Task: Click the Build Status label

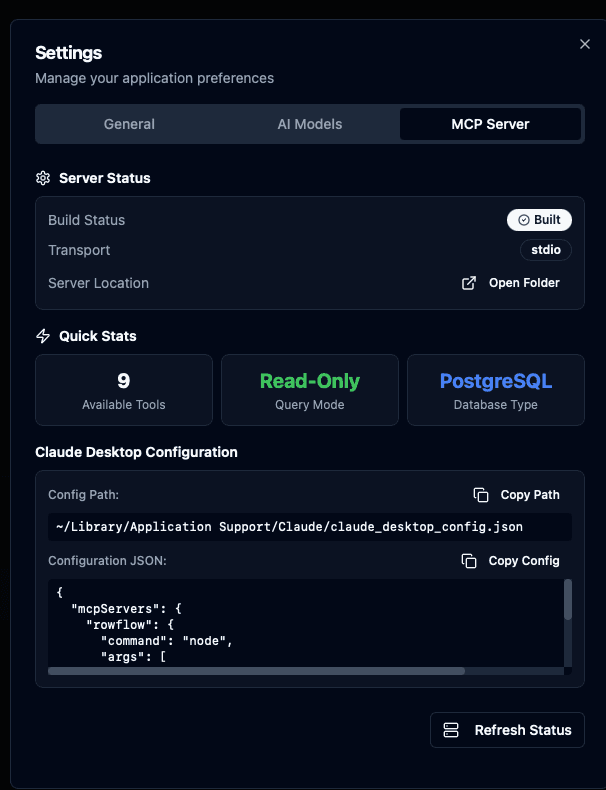Action: [87, 220]
